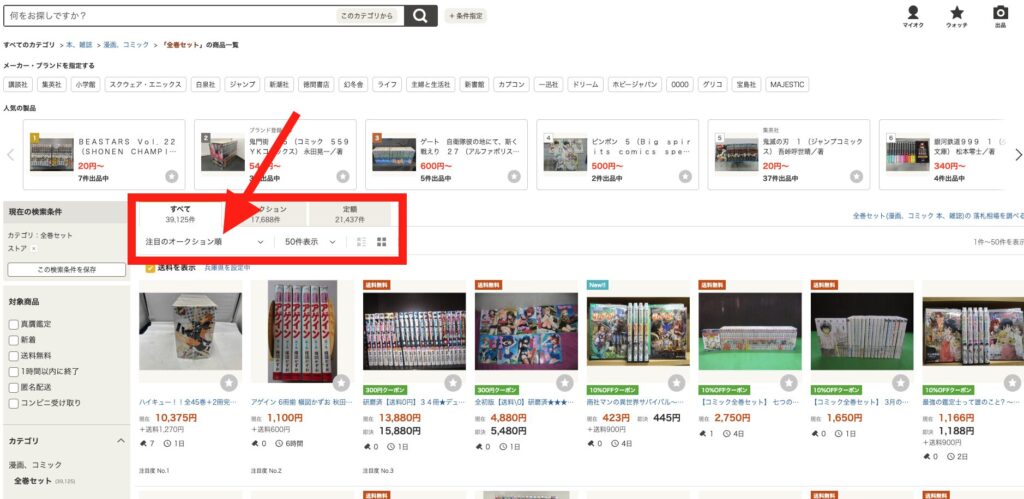The width and height of the screenshot is (1024, 499).
Task: Click the この検索条件を保存 button
Action: point(66,270)
